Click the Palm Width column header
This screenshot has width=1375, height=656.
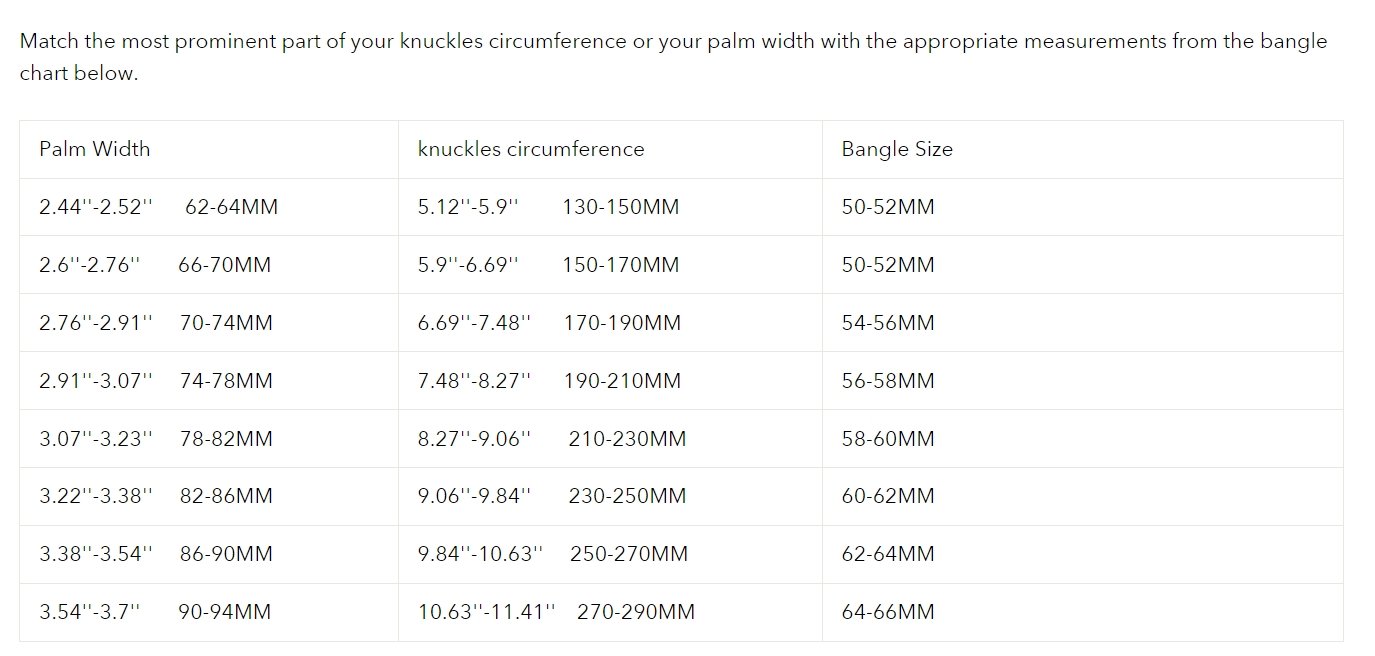click(95, 149)
